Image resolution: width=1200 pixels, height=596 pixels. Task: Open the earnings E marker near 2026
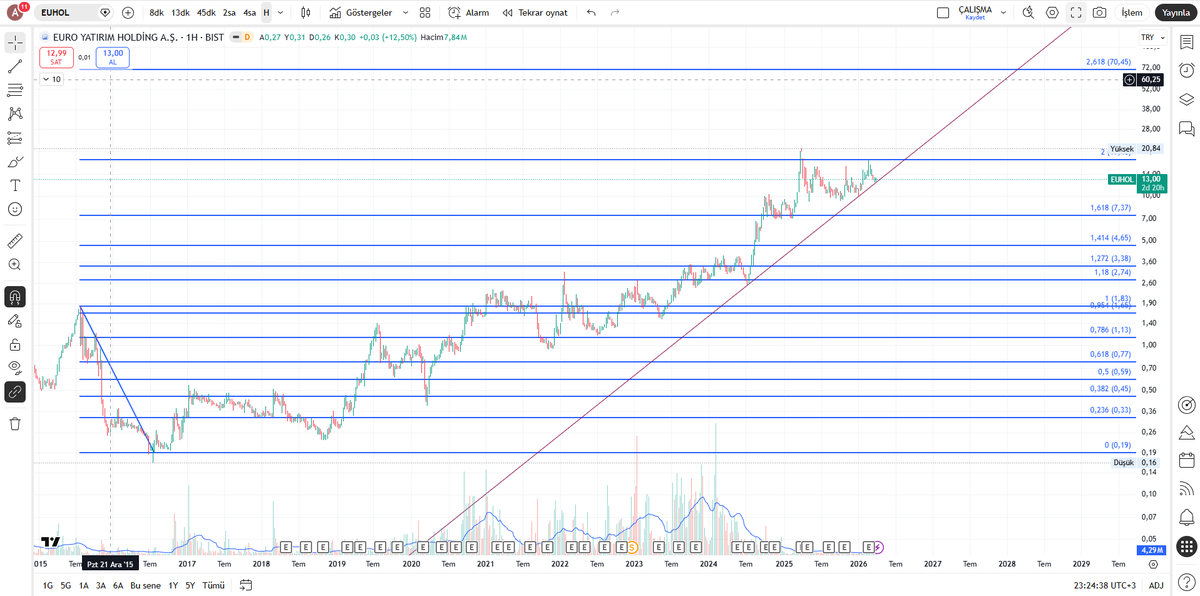tap(868, 547)
